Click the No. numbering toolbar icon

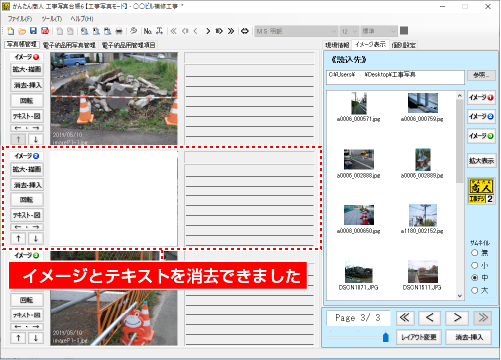pyautogui.click(x=148, y=31)
